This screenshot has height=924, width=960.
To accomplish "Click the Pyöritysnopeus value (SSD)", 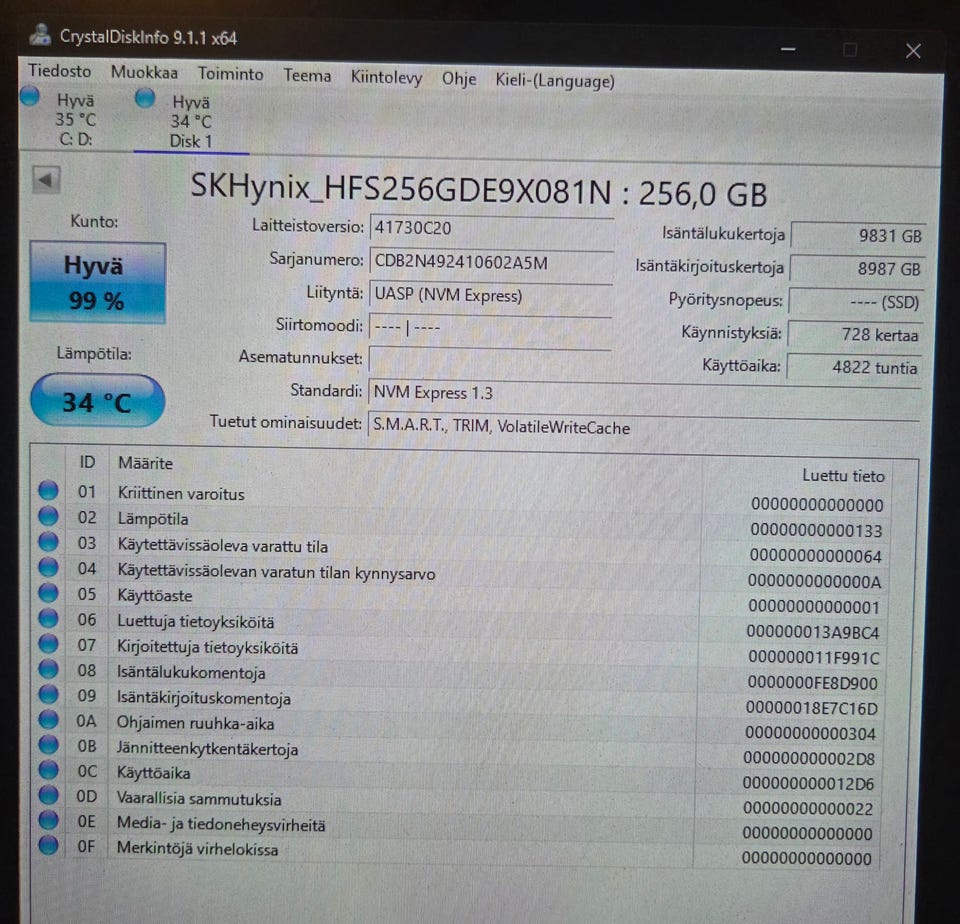I will tap(856, 301).
